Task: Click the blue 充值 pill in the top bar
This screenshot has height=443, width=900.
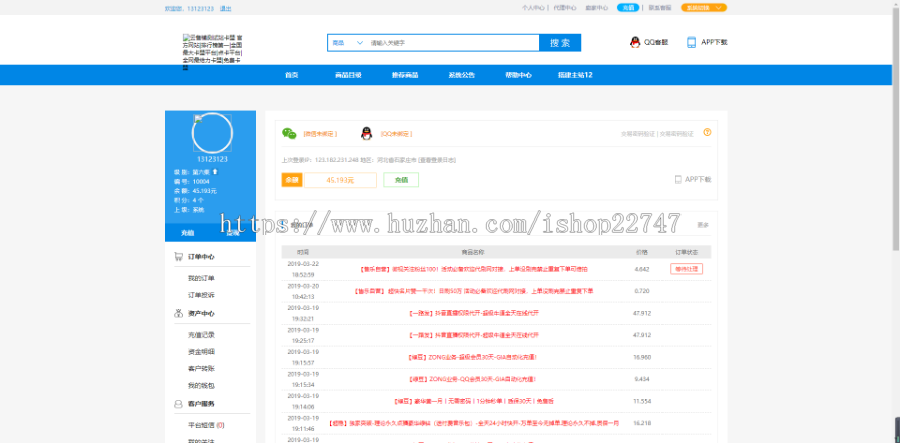Action: point(628,7)
